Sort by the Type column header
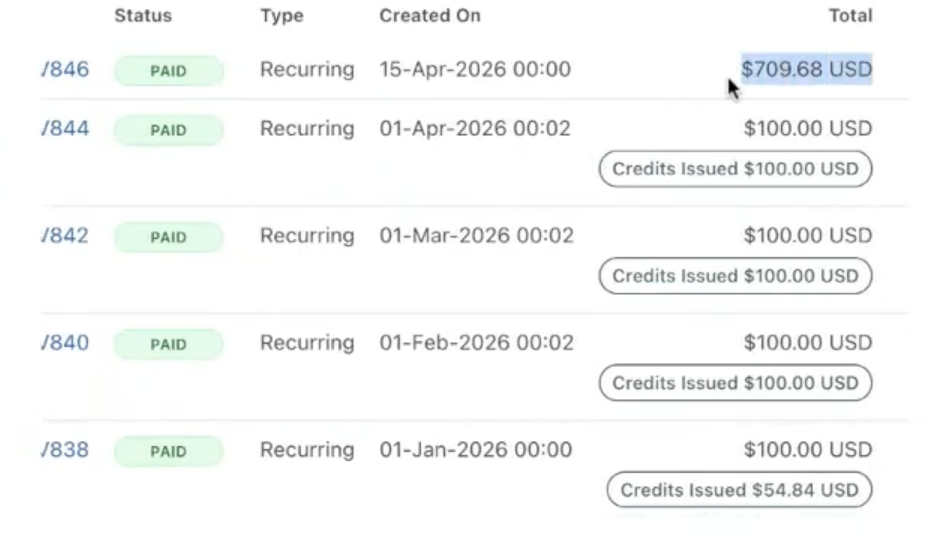This screenshot has height=544, width=944. [282, 16]
